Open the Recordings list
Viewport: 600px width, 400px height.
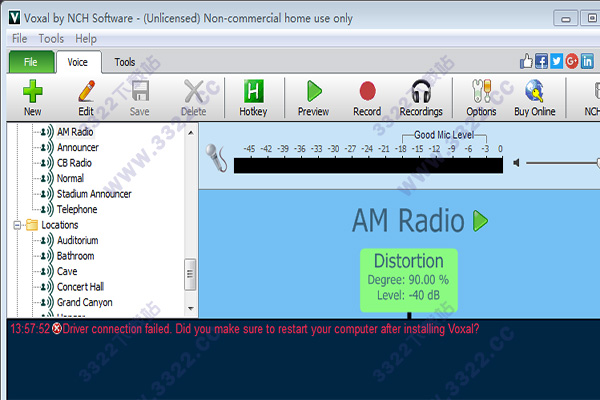point(421,98)
